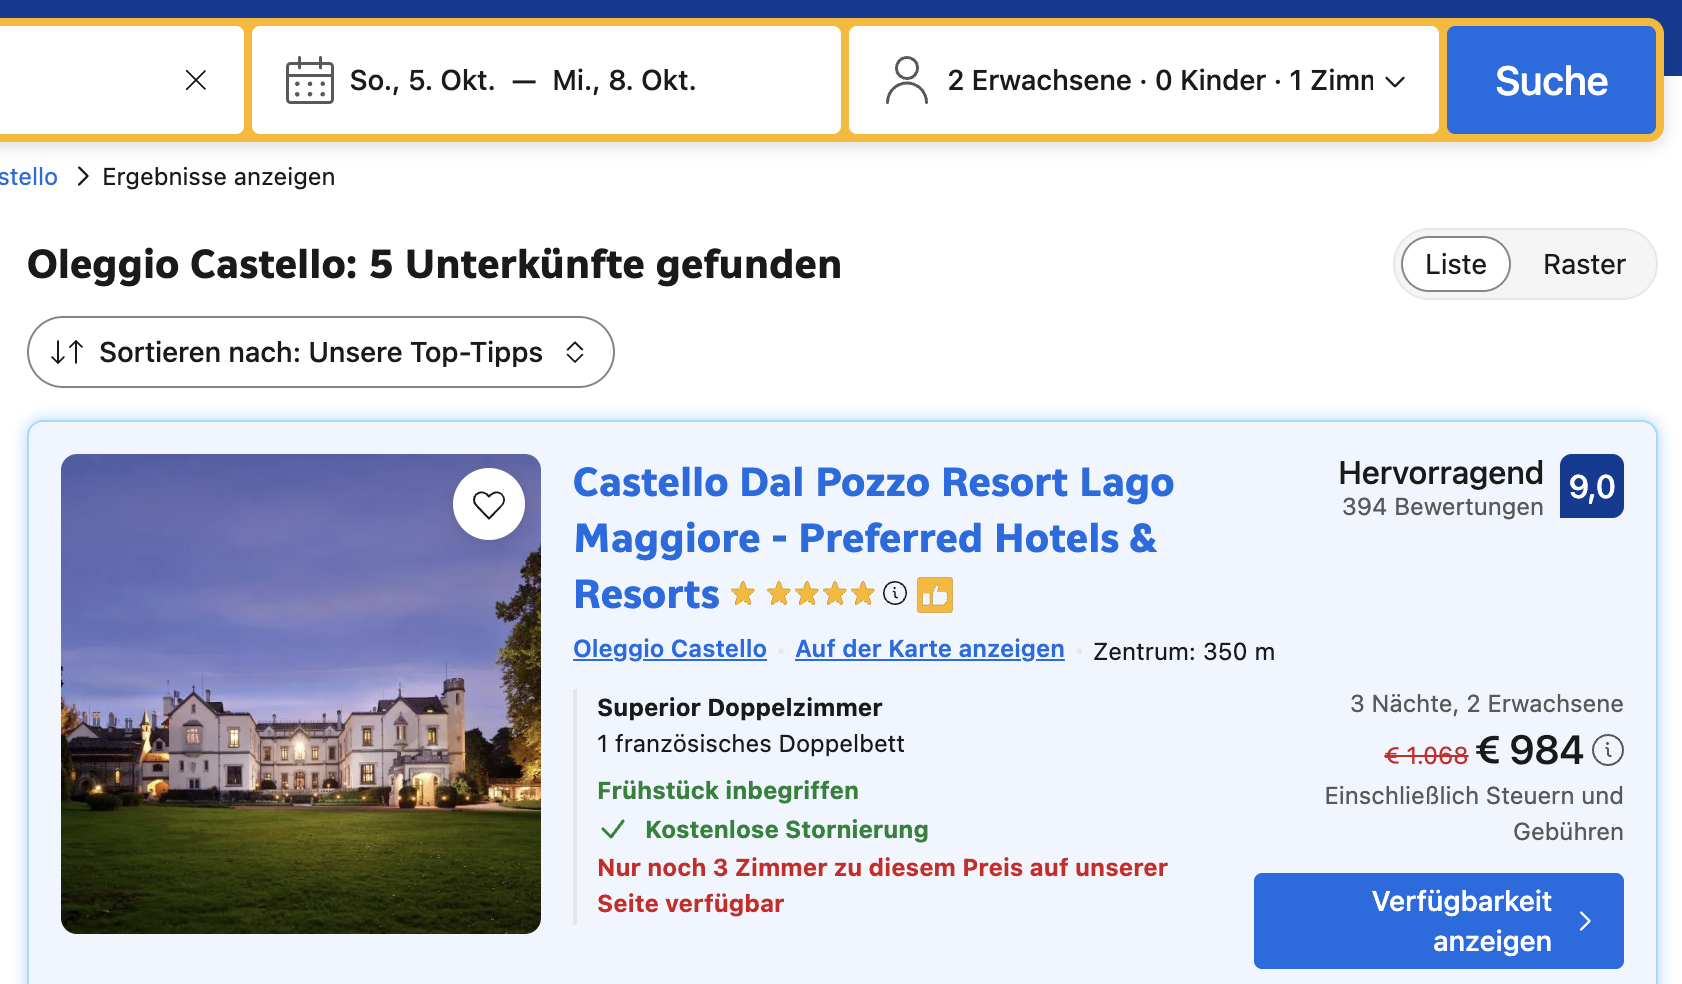This screenshot has height=984, width=1682.
Task: Open the Castello Dal Pozzo hotel photo
Action: tap(301, 694)
